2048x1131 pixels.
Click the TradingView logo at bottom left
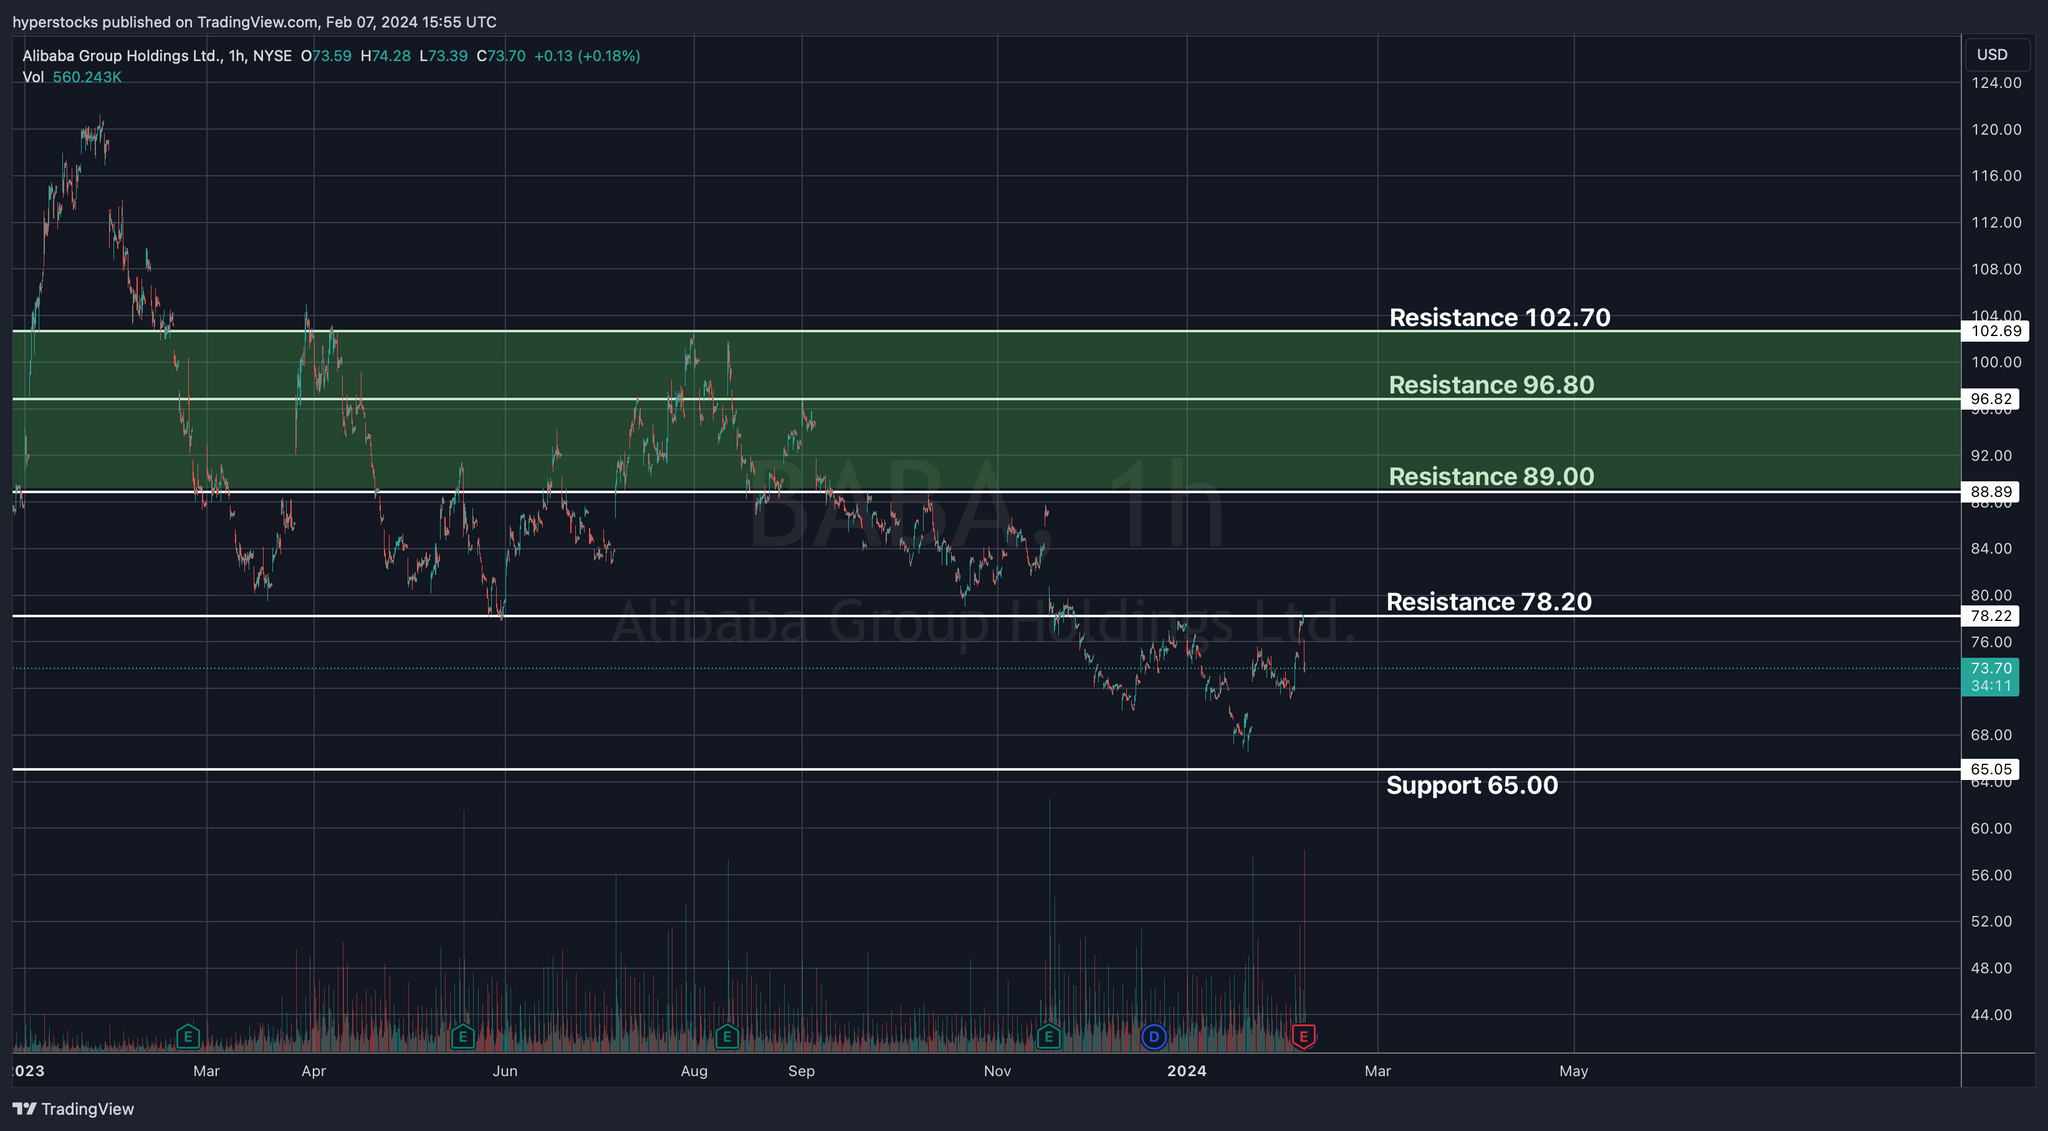[x=73, y=1109]
